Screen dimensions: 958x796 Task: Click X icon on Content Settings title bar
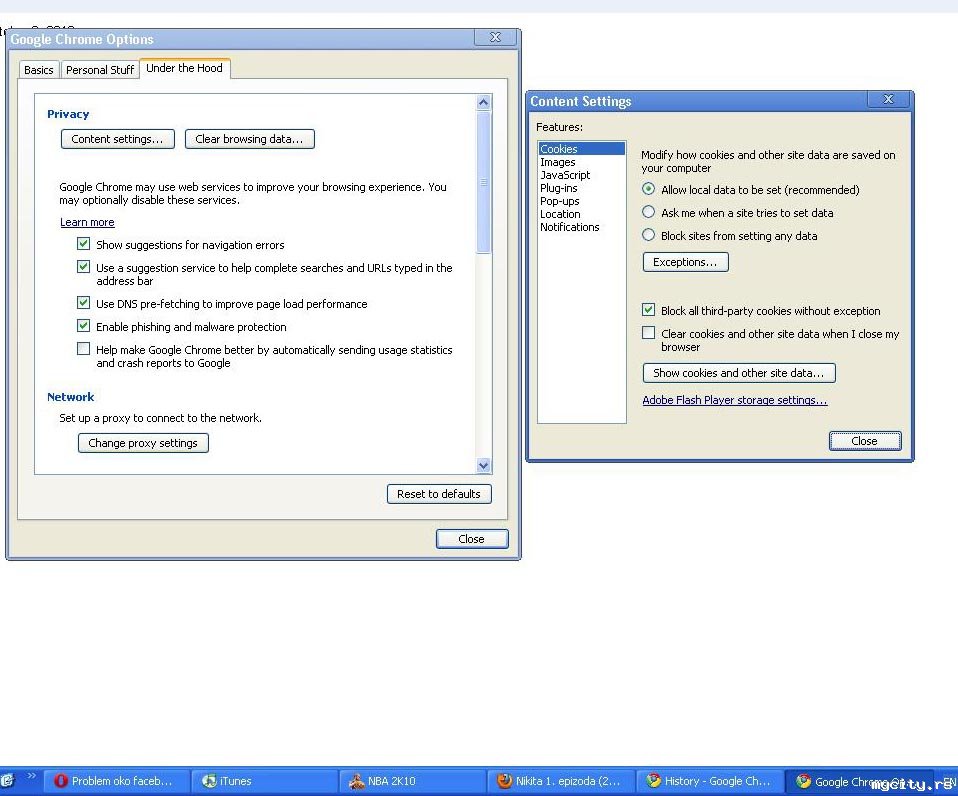point(889,99)
